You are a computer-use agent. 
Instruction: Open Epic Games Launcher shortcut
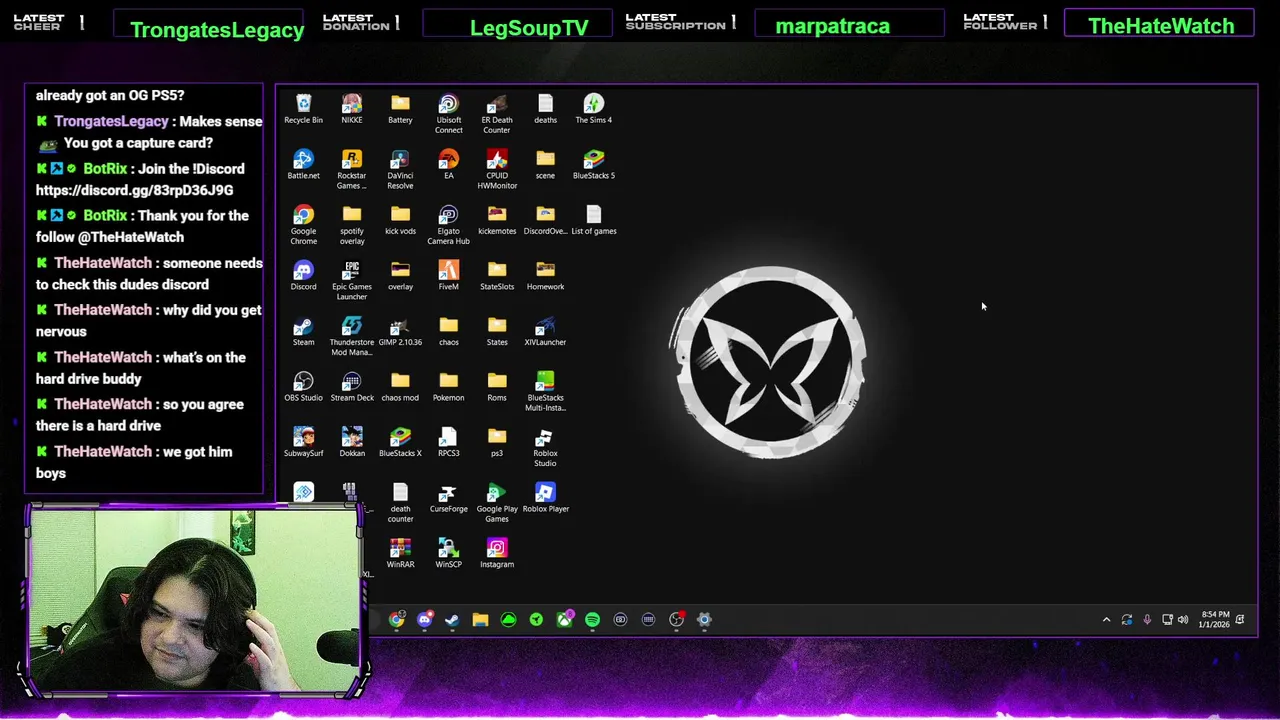click(352, 281)
